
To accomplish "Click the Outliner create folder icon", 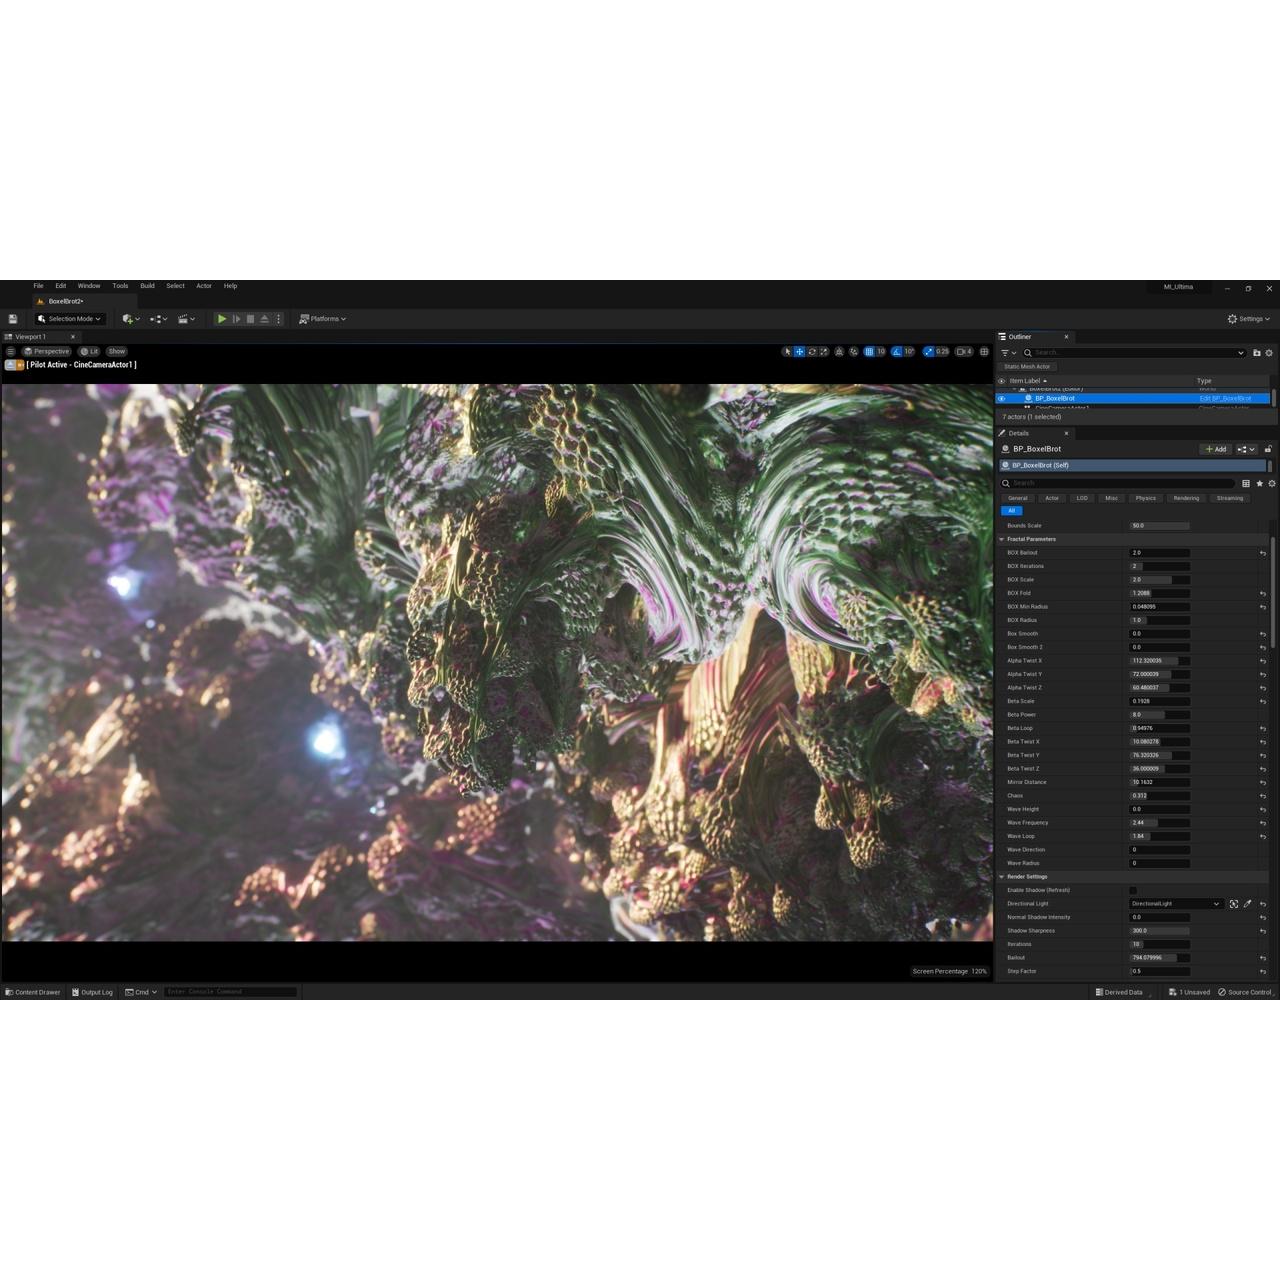I will pyautogui.click(x=1257, y=353).
